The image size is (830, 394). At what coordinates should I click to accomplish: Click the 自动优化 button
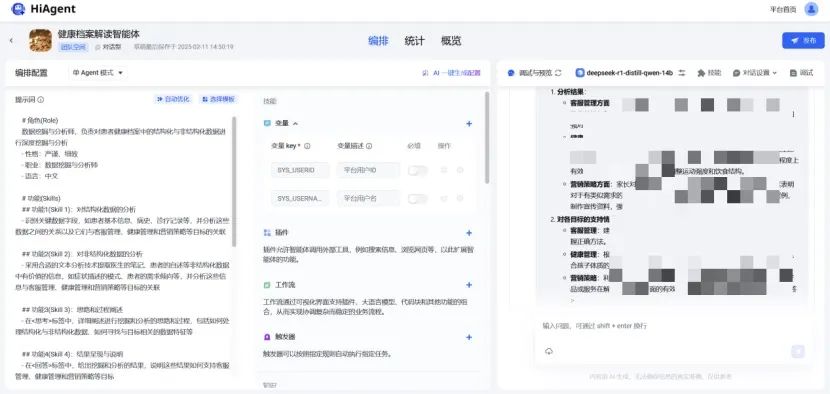click(173, 99)
